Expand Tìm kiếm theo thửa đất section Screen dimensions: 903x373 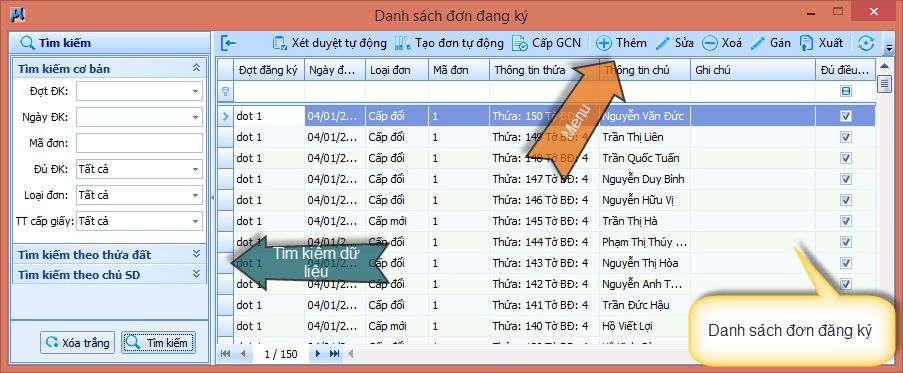196,254
